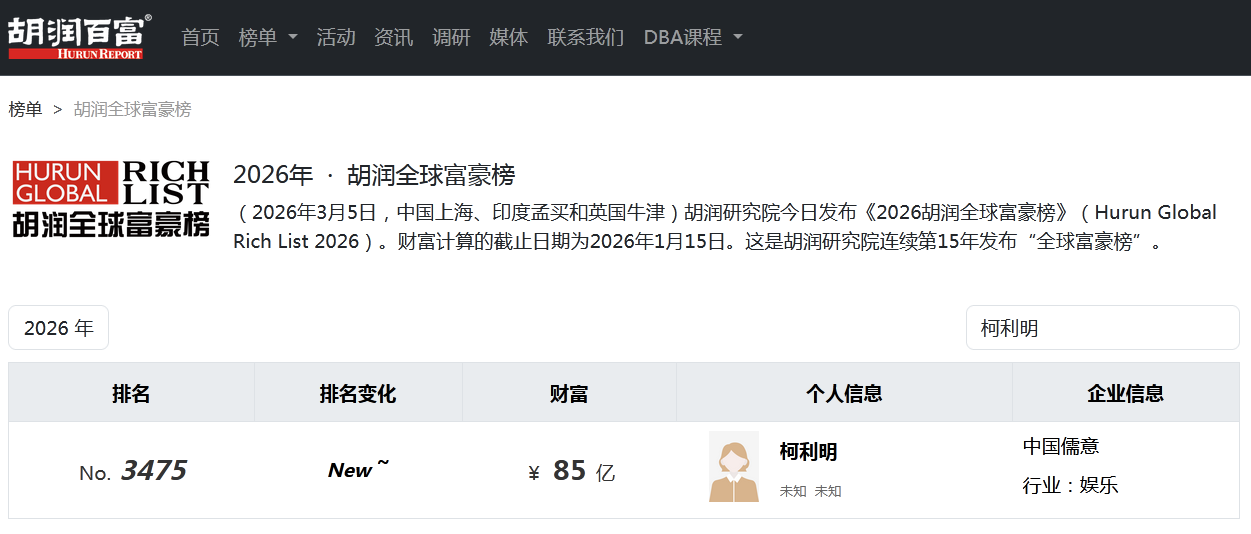Open the 2026 年 year selector
The image size is (1251, 534).
point(58,328)
